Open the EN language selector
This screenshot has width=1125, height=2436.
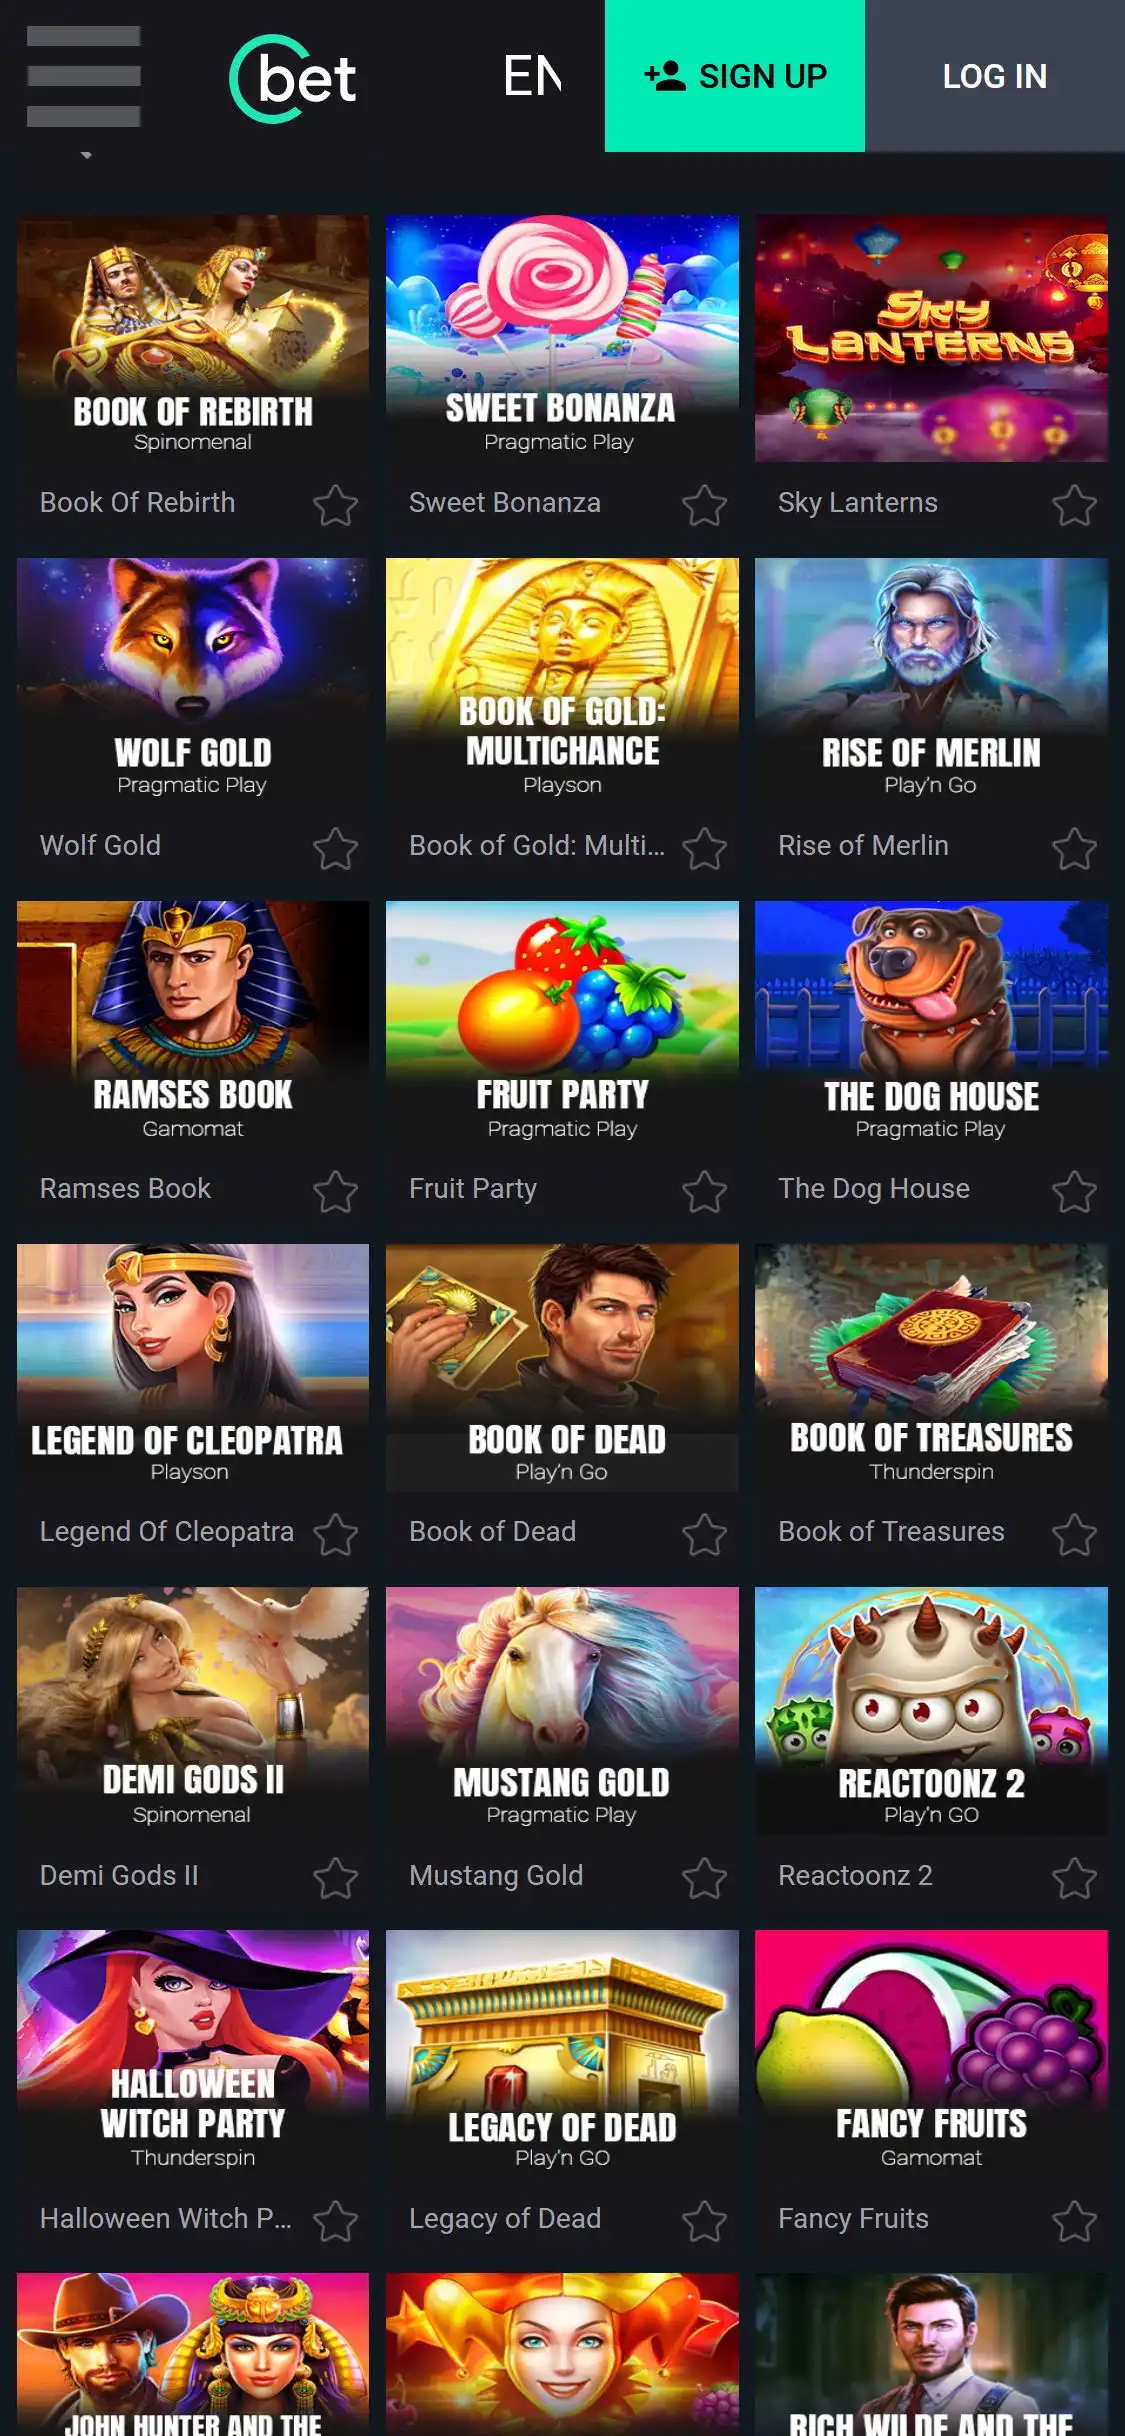[x=533, y=76]
